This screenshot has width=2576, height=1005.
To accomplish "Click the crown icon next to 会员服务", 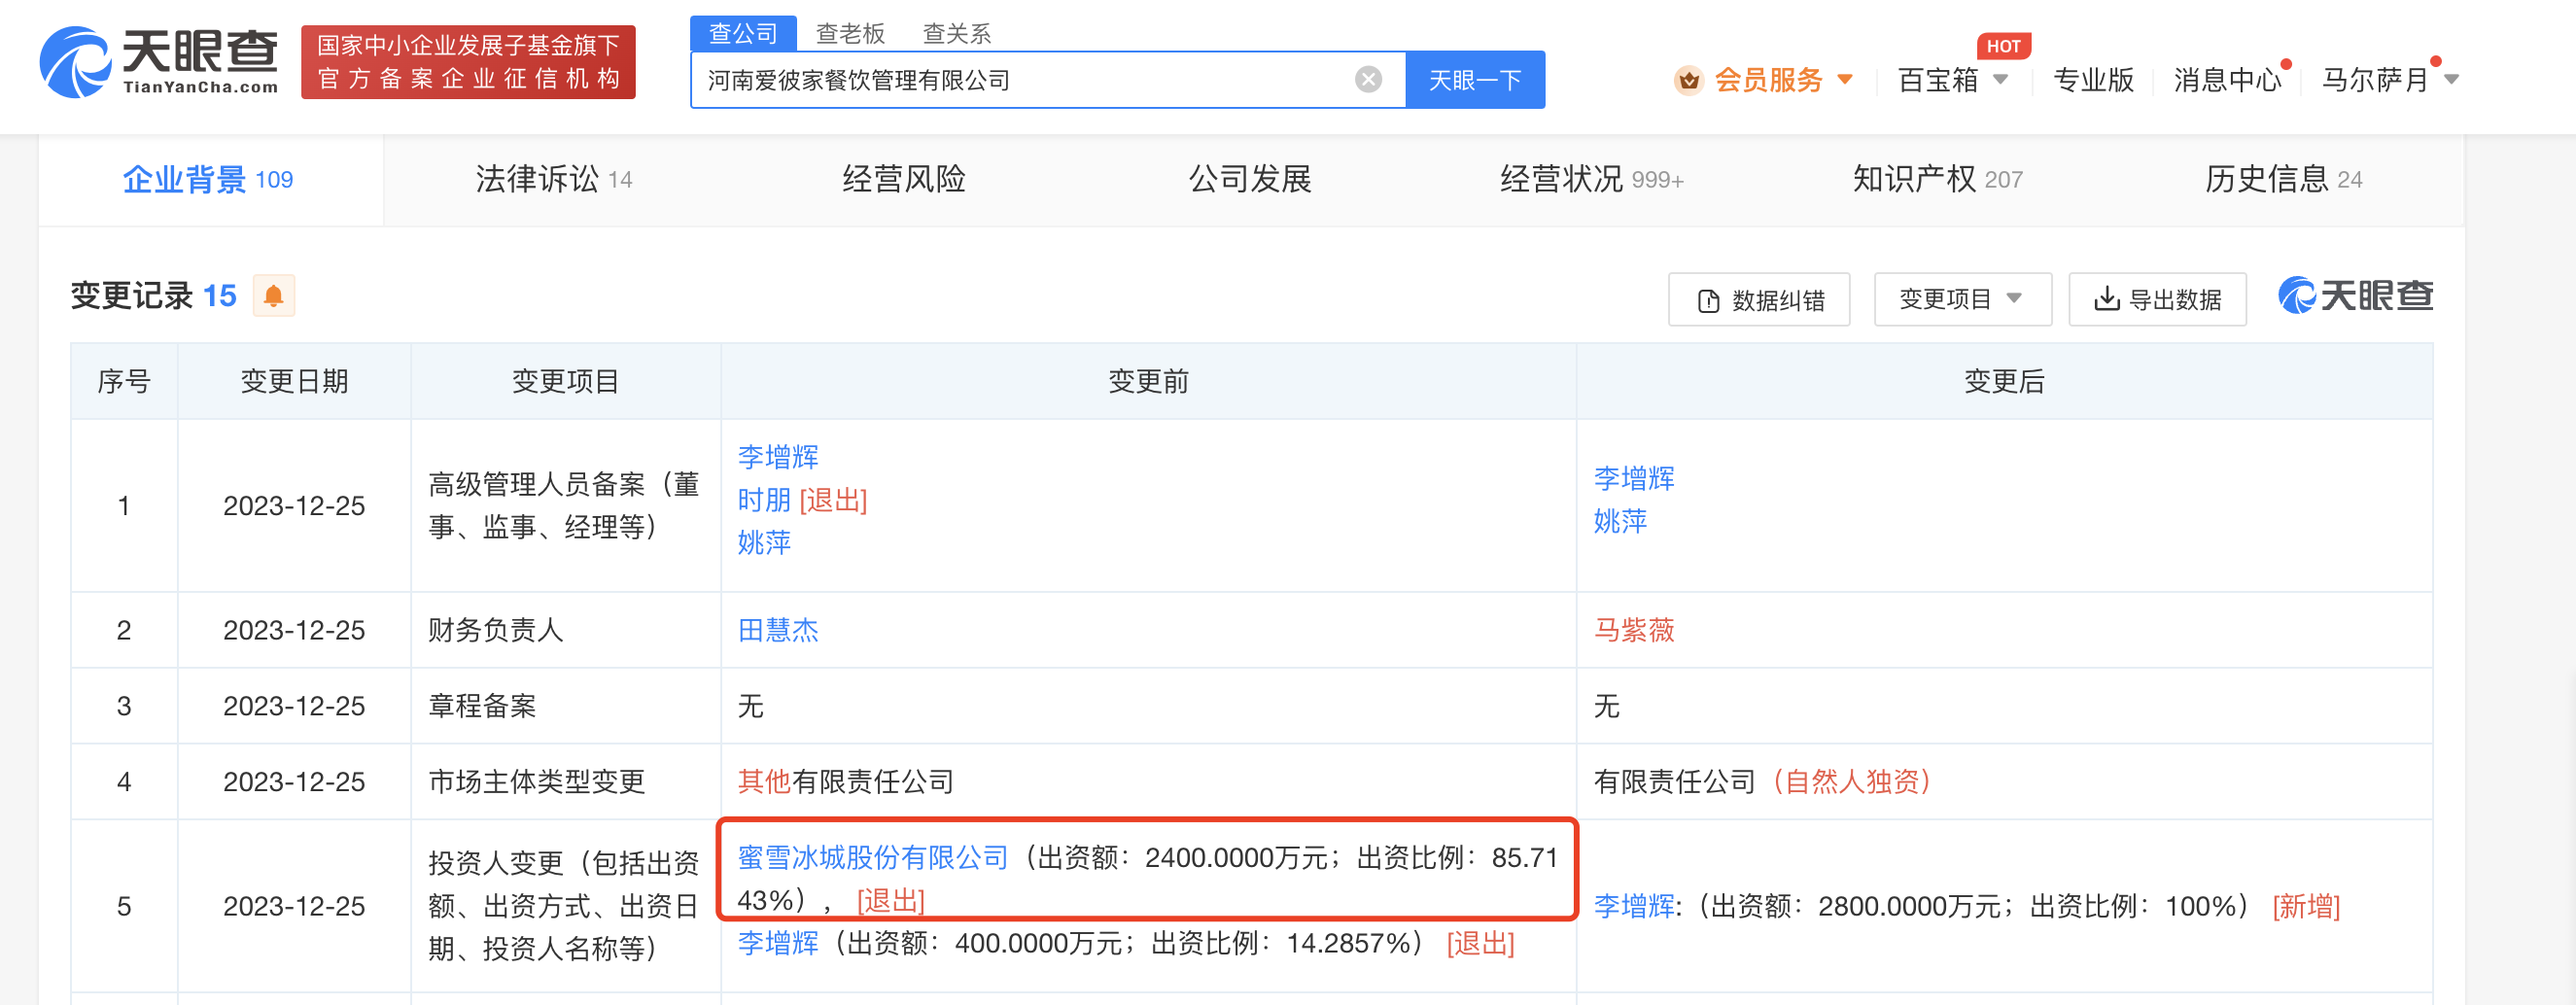I will coord(1688,80).
